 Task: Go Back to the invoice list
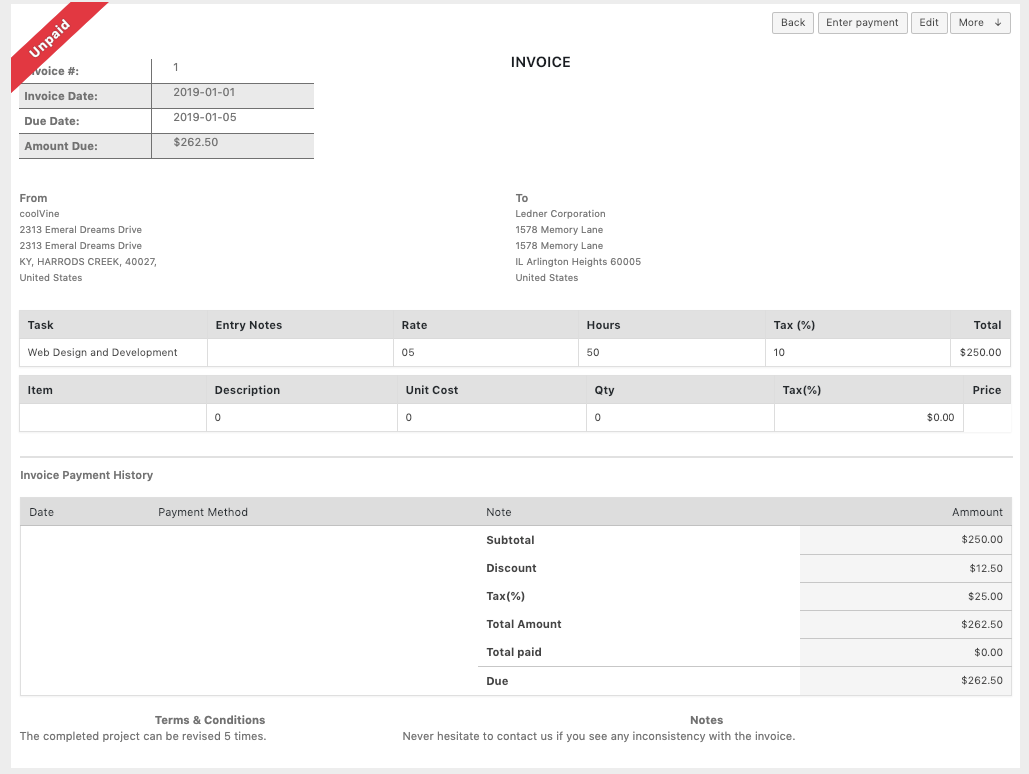pyautogui.click(x=792, y=22)
